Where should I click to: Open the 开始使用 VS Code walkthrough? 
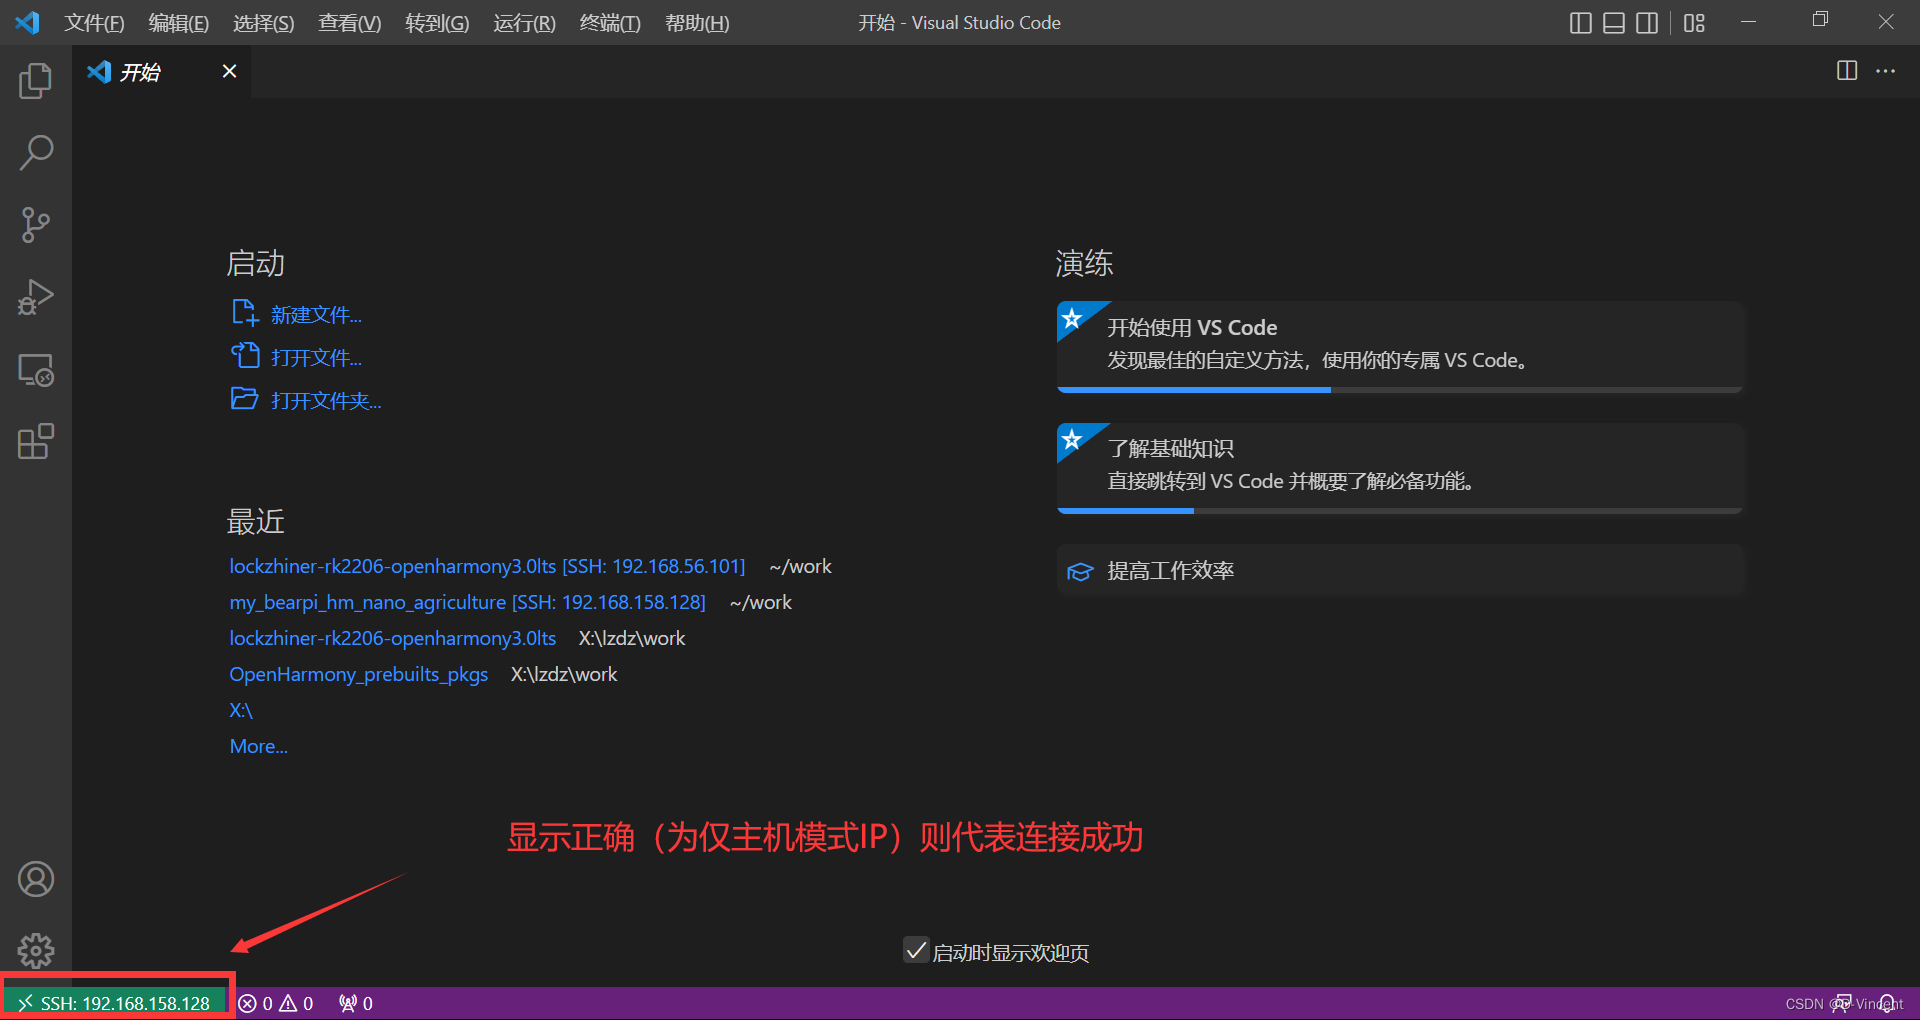pyautogui.click(x=1400, y=345)
